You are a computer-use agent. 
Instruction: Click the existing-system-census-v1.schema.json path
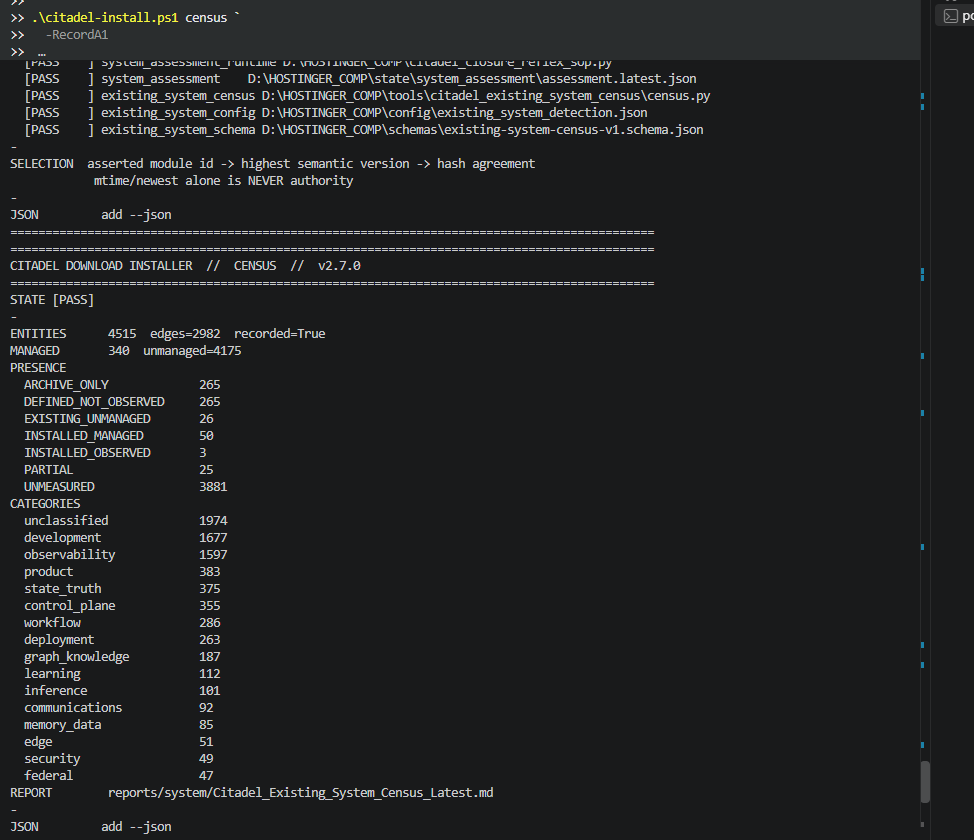(483, 129)
